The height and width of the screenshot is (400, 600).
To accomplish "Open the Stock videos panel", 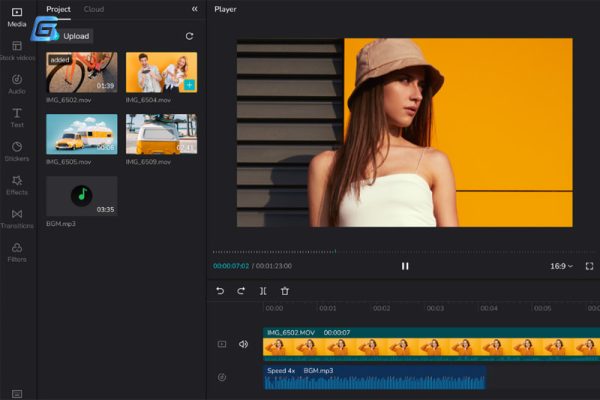I will tap(17, 51).
